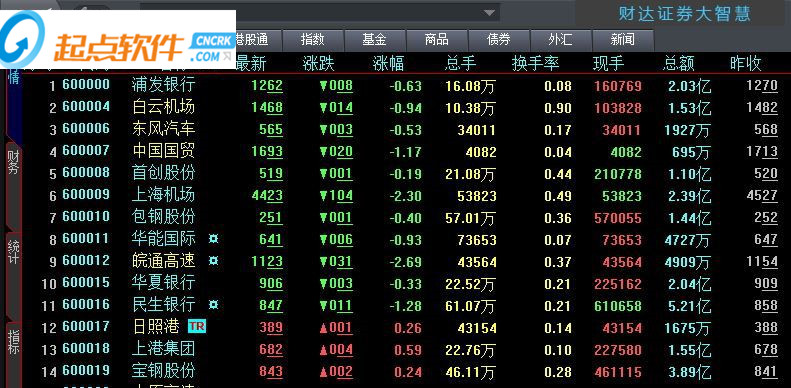Click change percent 0.59 for 上港集团
791x388 pixels.
[408, 350]
